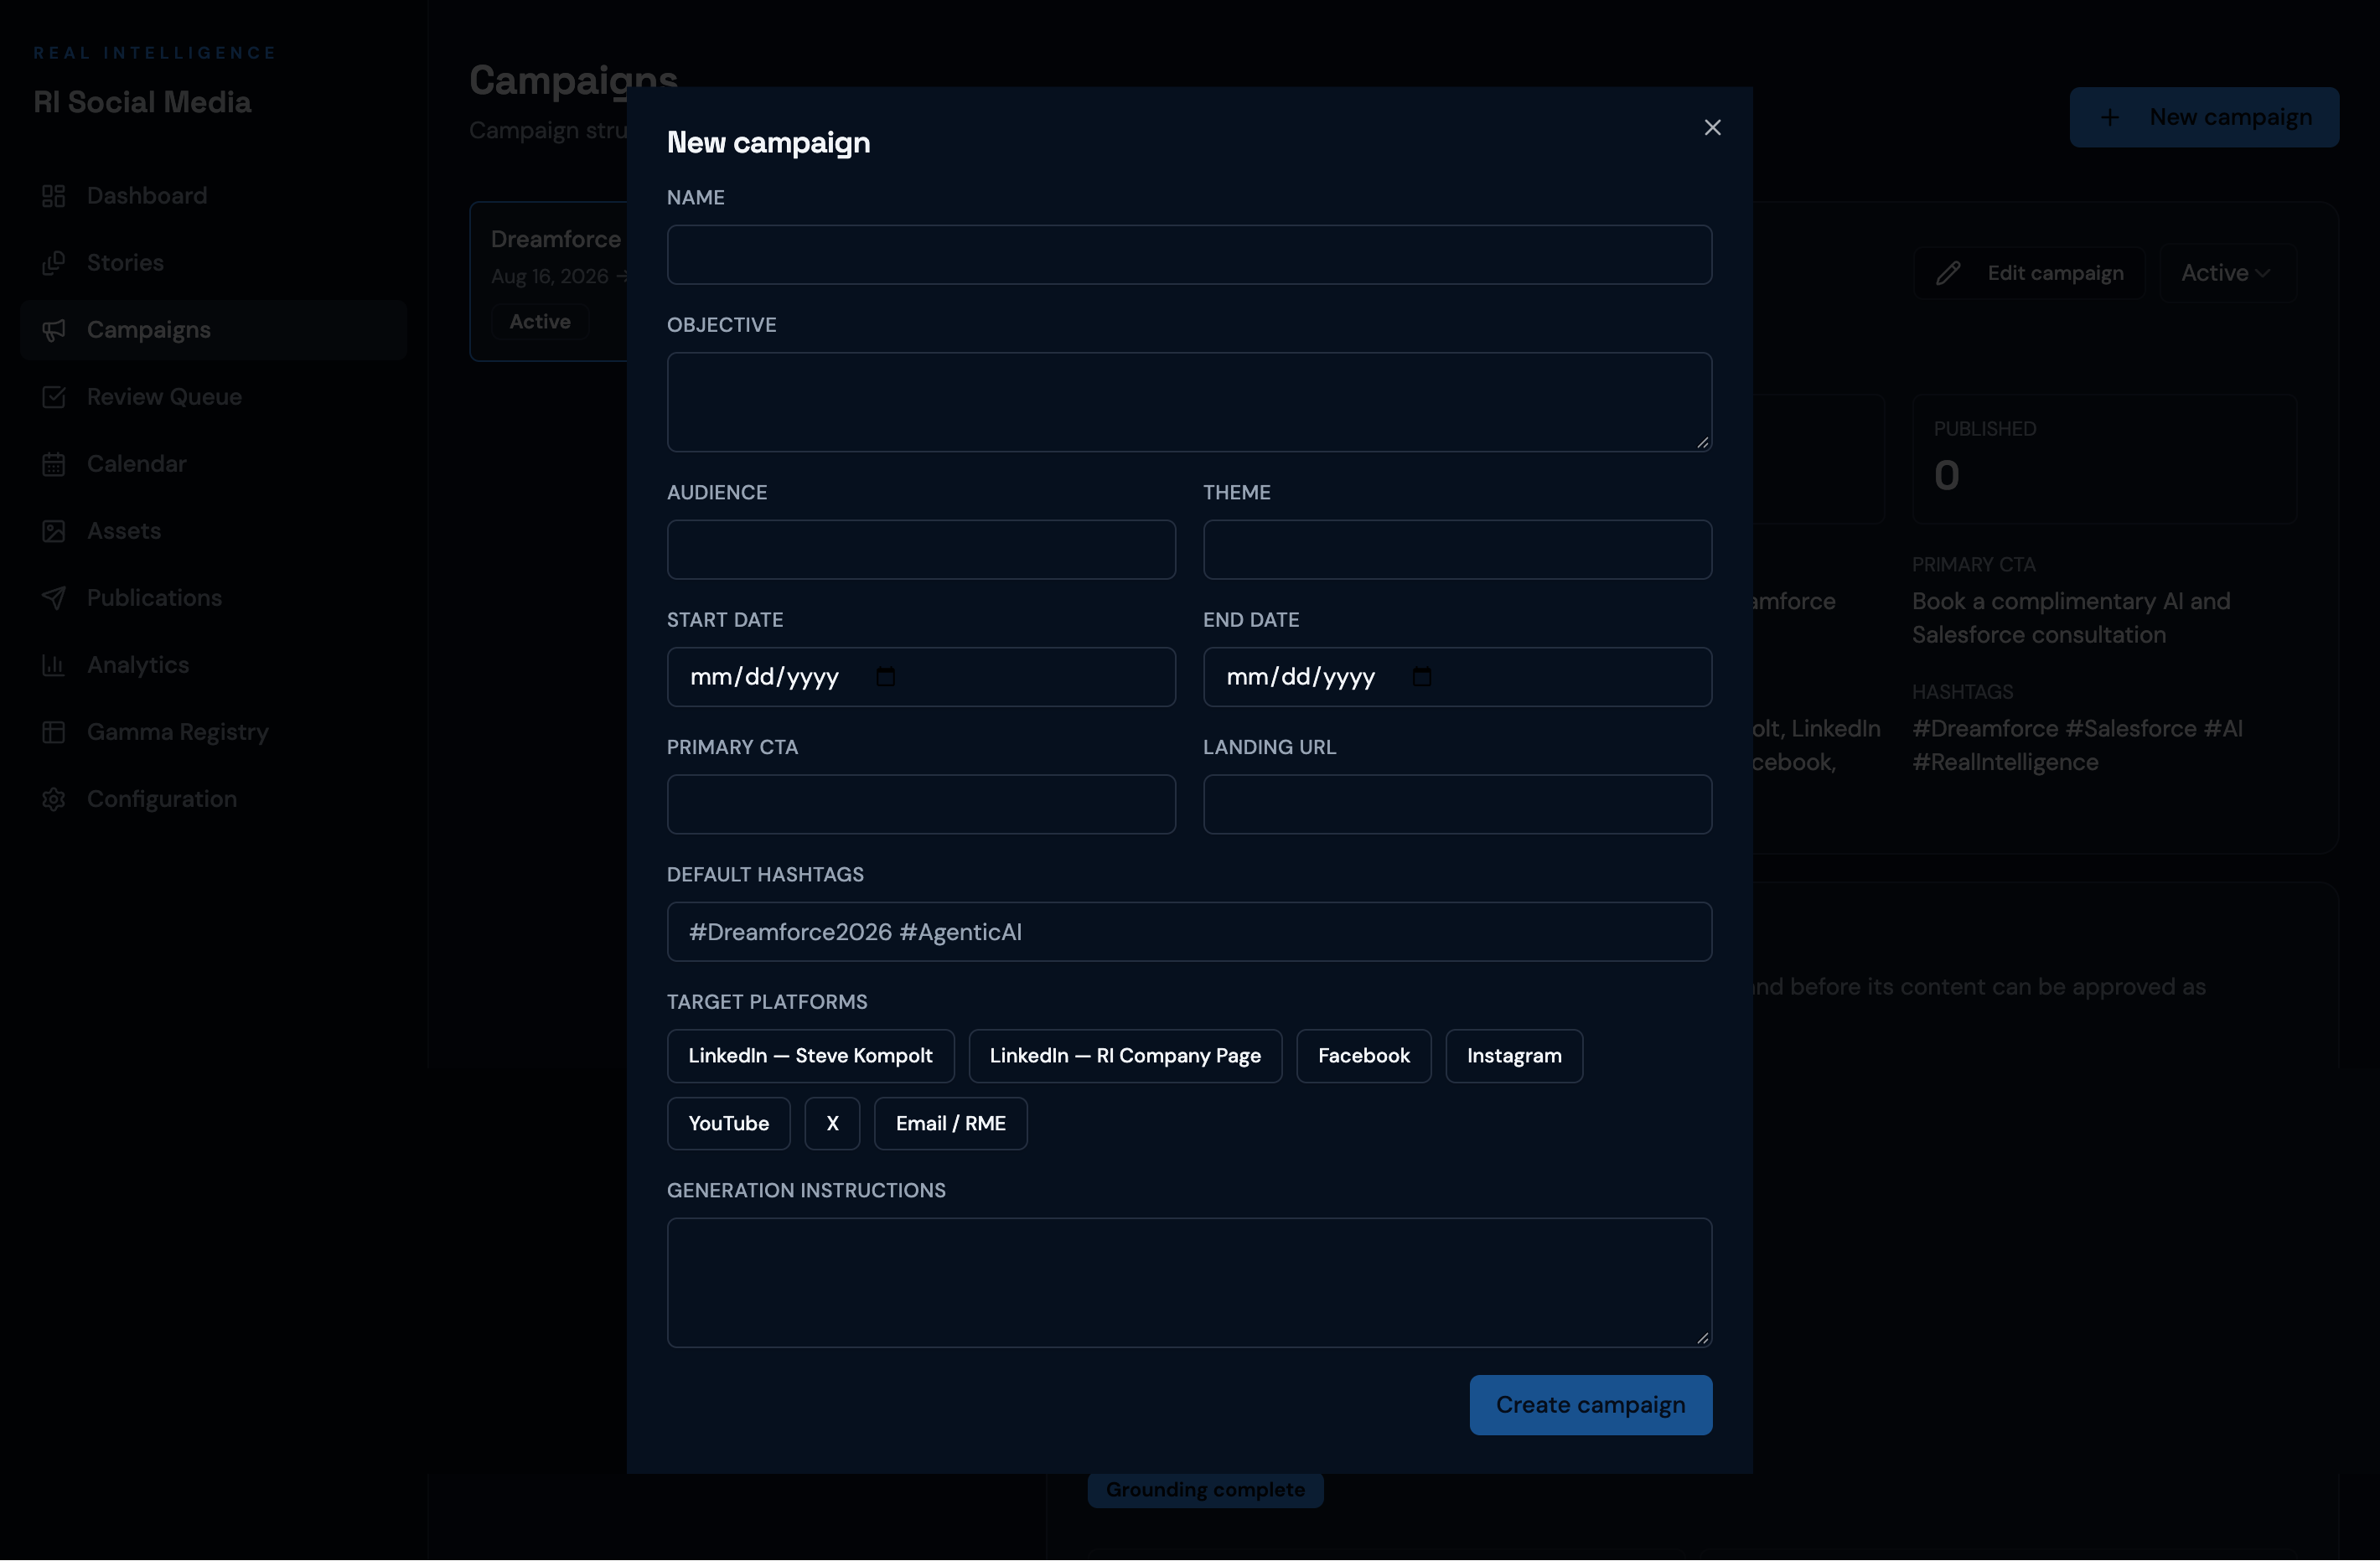
Task: Focus the Objective text area
Action: tap(1189, 402)
